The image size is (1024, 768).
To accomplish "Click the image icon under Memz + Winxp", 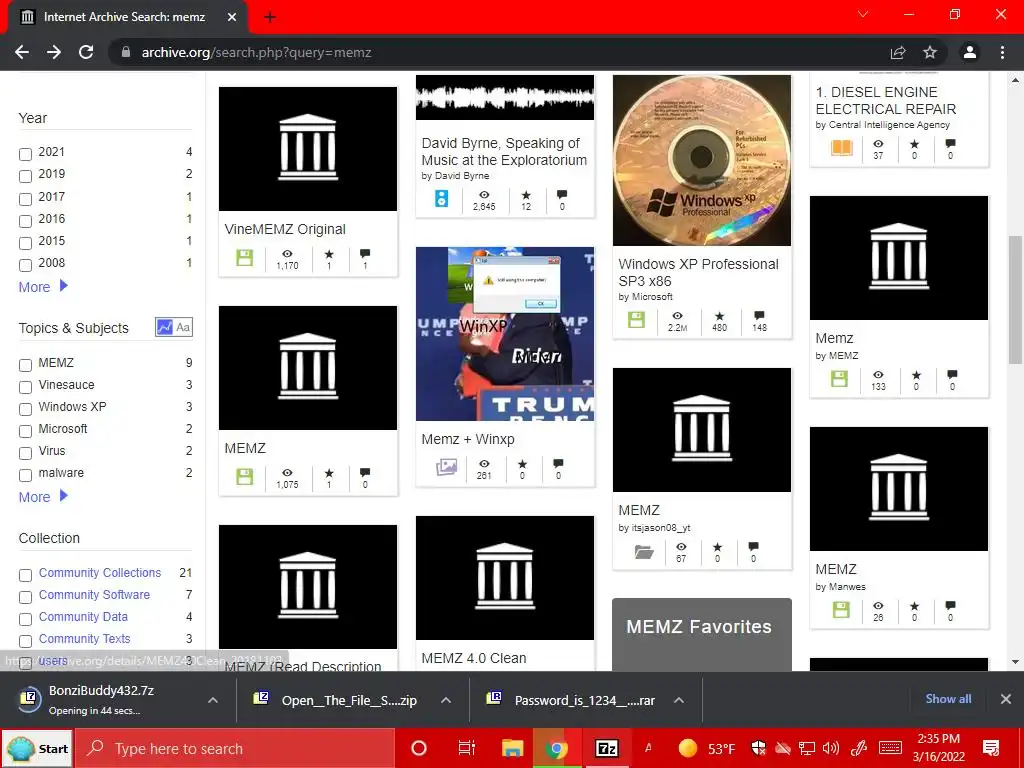I will [447, 467].
